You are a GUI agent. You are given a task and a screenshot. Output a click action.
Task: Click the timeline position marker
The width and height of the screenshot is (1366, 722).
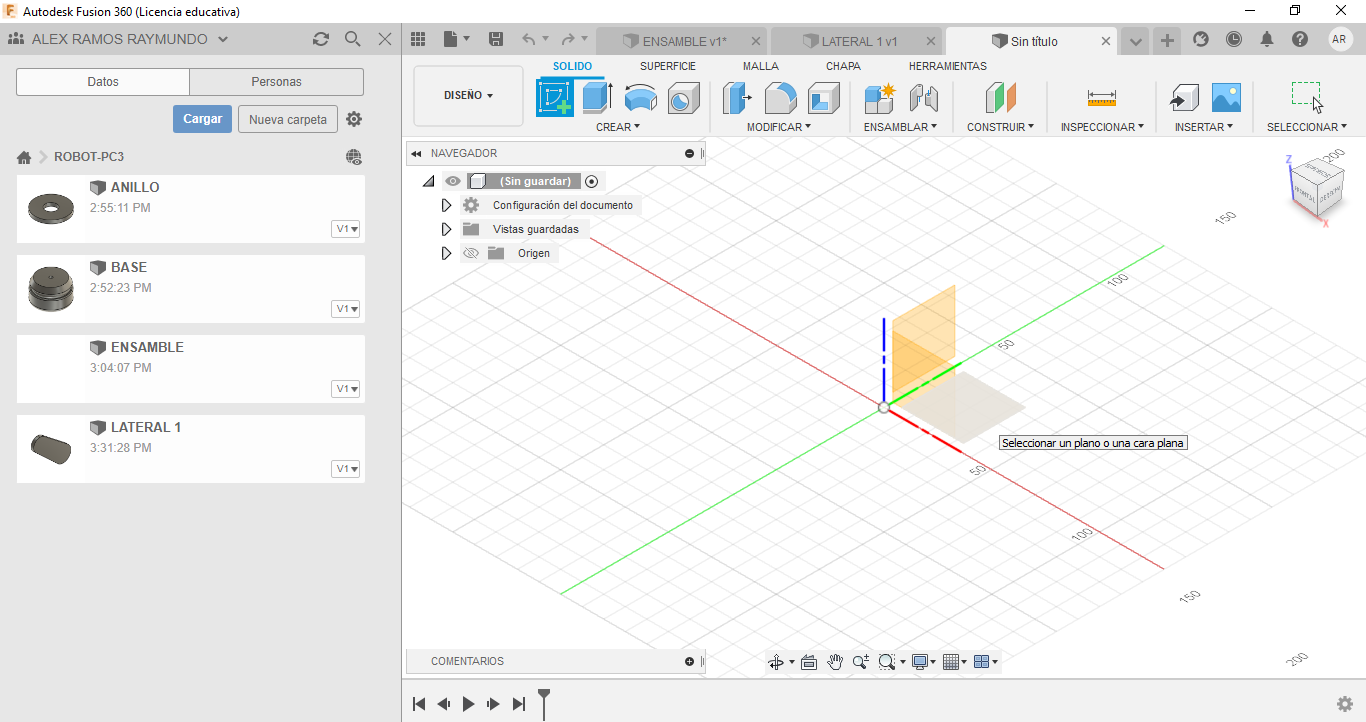(x=544, y=703)
